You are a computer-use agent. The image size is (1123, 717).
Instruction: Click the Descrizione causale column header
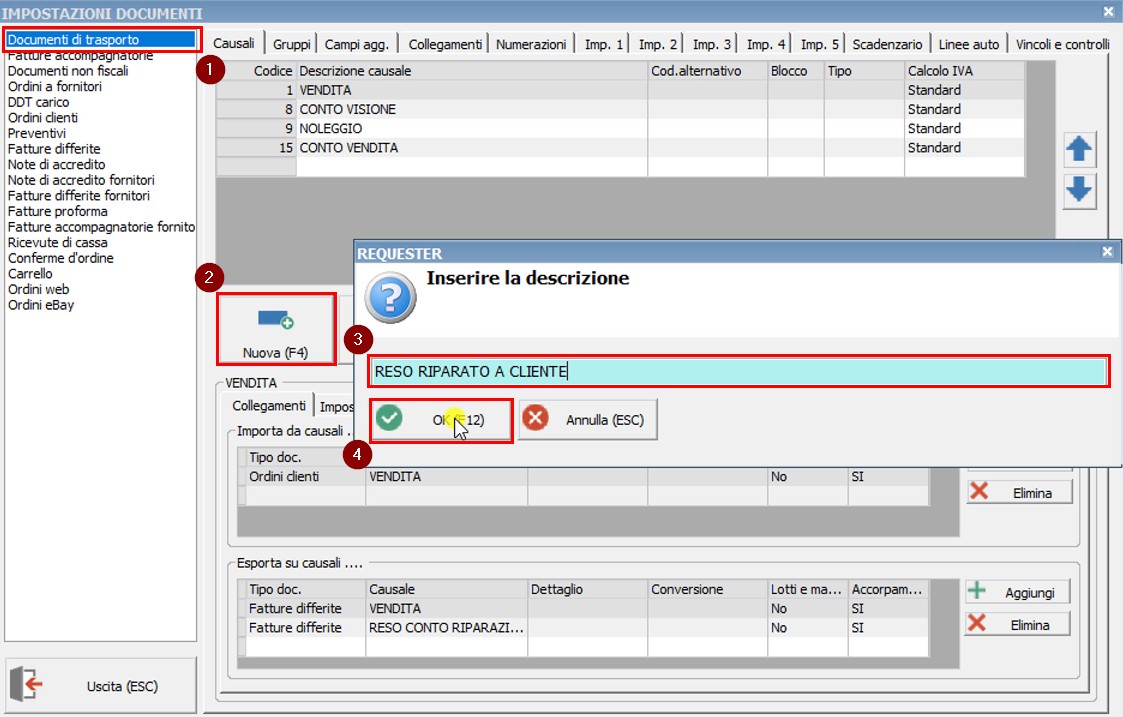pos(472,71)
